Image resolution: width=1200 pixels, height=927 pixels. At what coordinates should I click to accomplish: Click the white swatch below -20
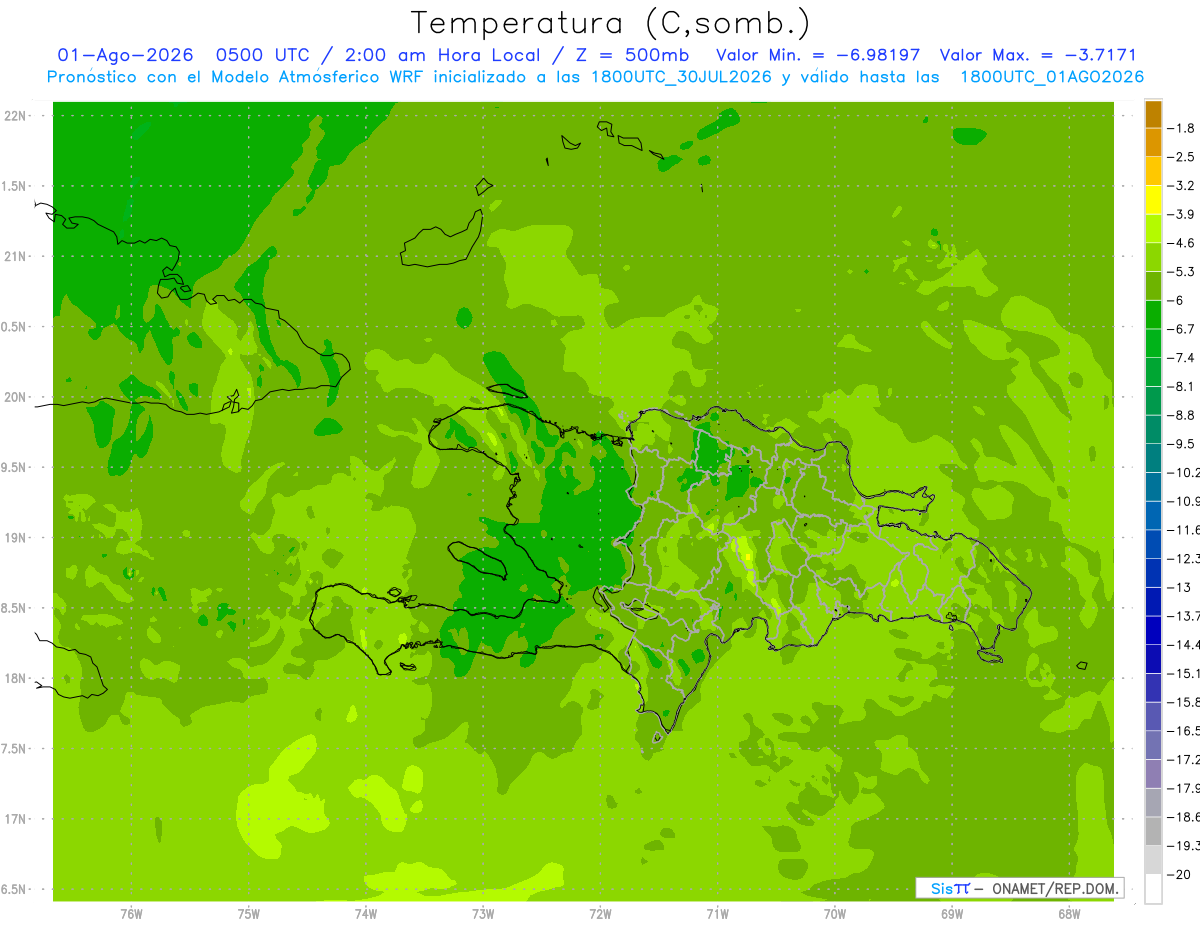point(1153,889)
